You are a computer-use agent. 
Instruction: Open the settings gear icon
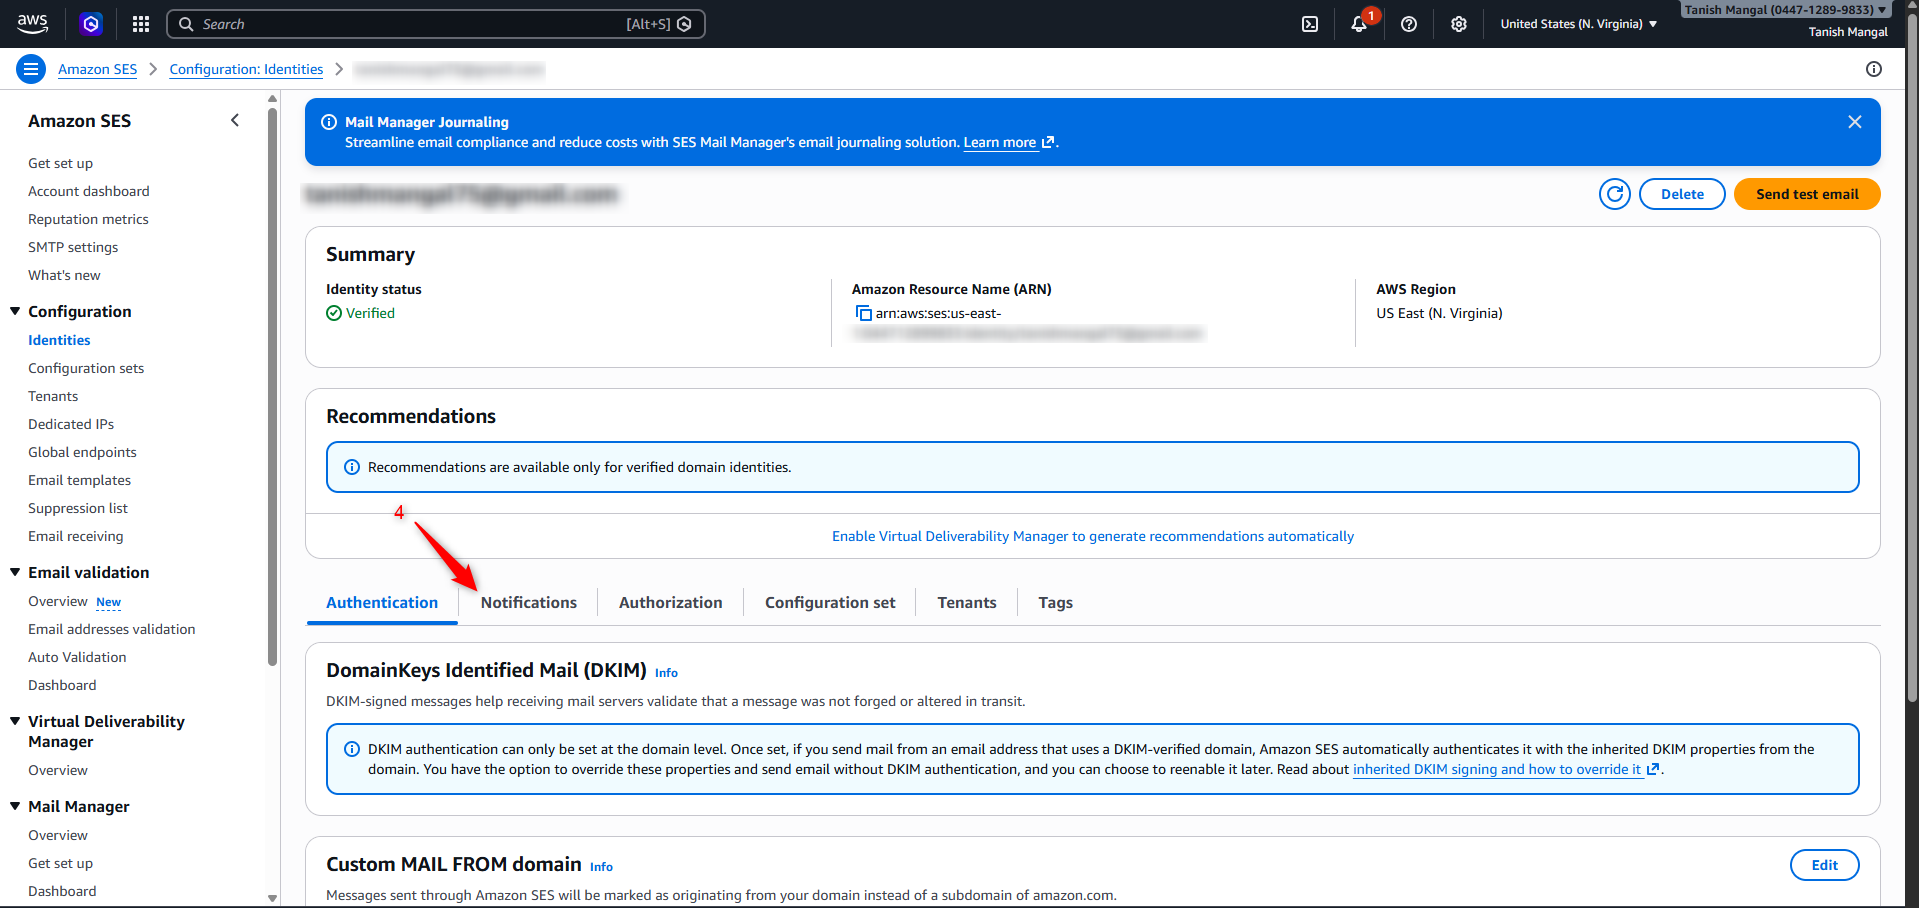coord(1459,24)
